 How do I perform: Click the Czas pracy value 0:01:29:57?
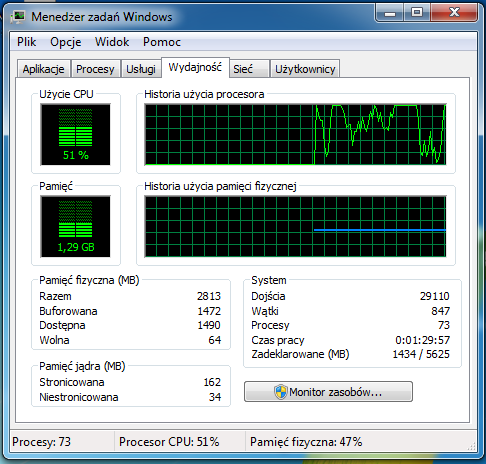coord(423,340)
